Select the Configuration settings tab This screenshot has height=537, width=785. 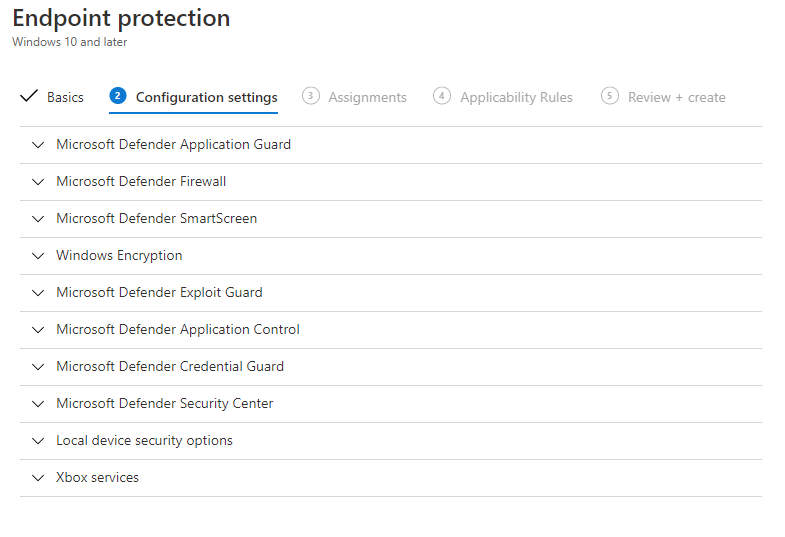207,97
